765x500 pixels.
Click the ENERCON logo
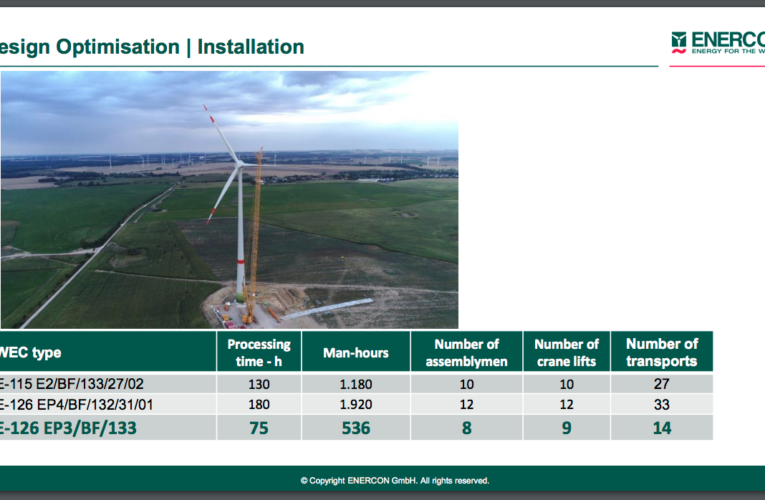[718, 43]
